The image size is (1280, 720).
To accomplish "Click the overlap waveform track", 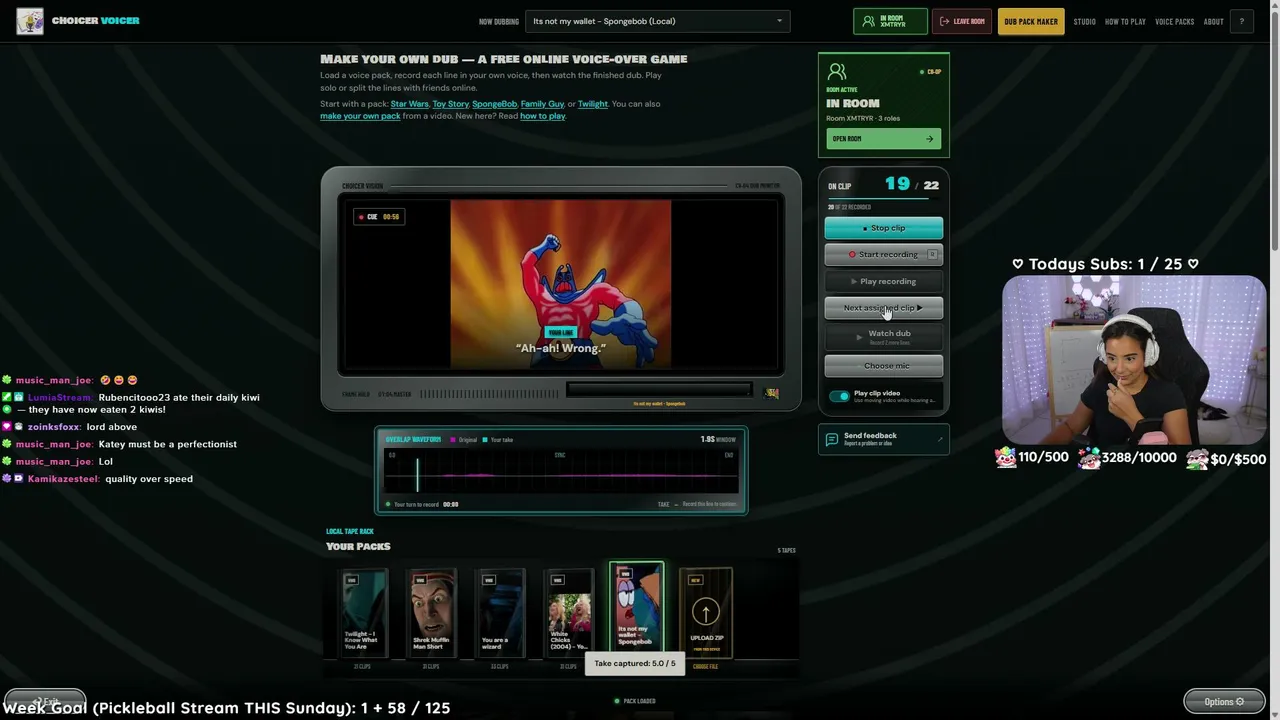I will [561, 472].
